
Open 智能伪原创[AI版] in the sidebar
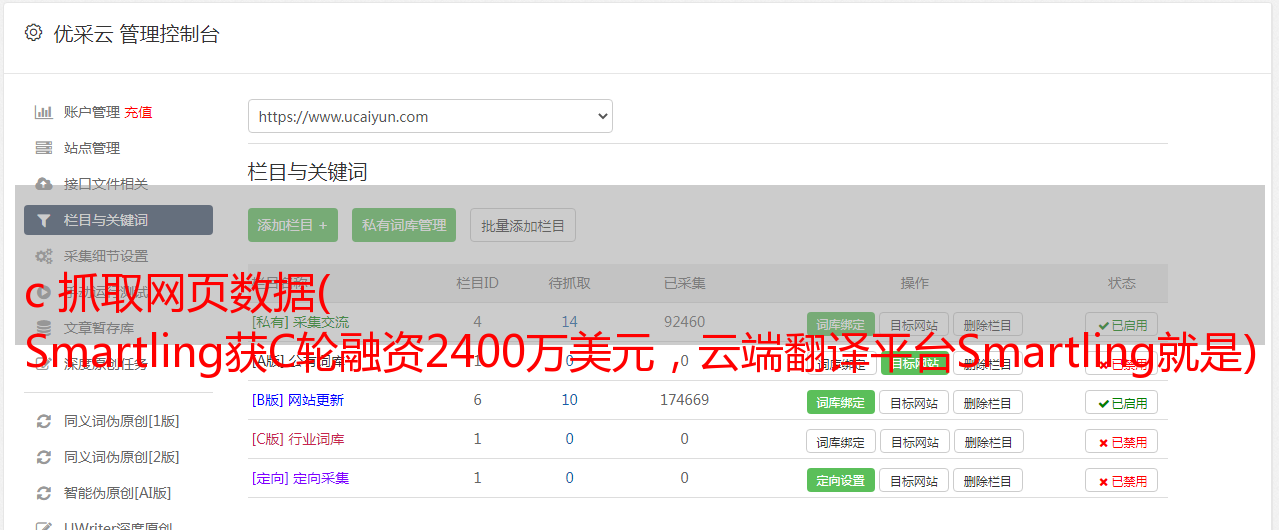click(118, 493)
